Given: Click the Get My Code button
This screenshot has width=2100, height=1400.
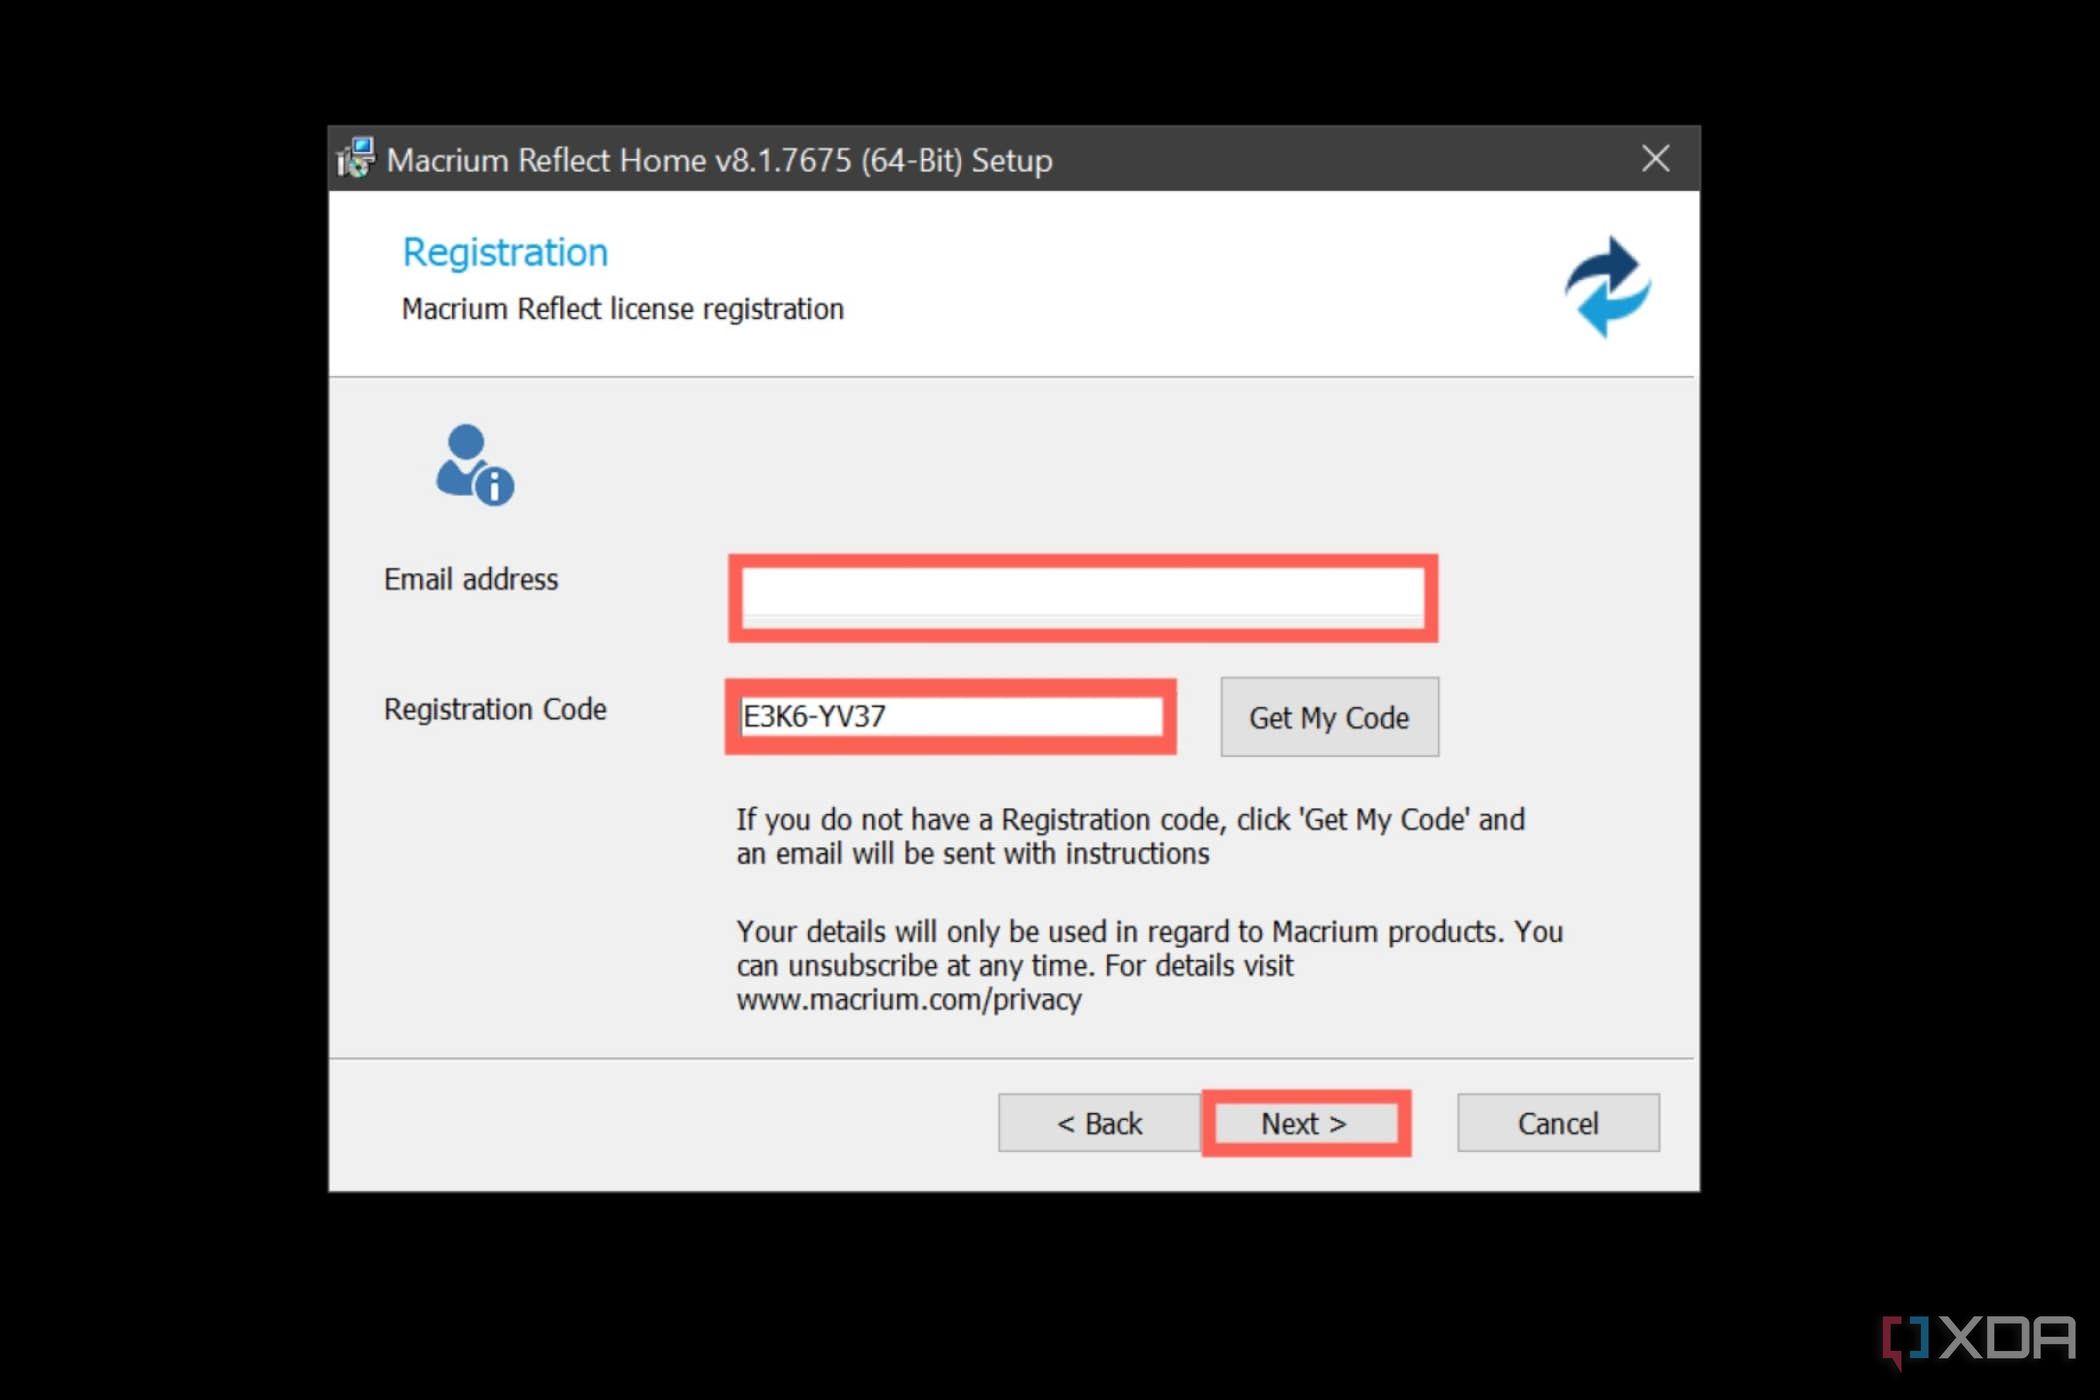Looking at the screenshot, I should [x=1330, y=717].
